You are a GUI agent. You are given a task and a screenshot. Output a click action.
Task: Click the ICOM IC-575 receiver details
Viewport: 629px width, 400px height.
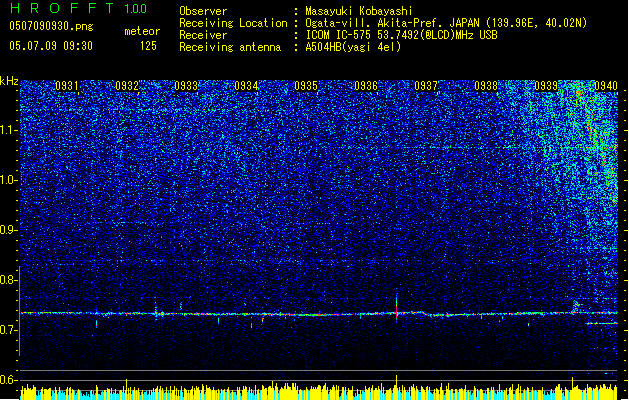point(401,35)
